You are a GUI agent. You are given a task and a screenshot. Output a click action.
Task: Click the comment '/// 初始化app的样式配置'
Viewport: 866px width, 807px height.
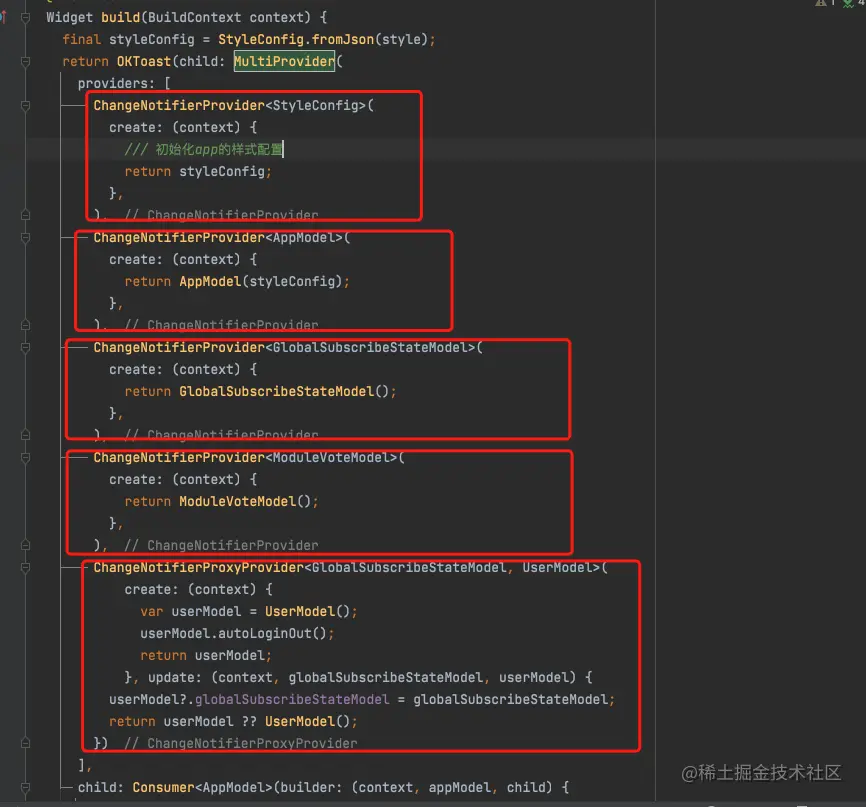tap(204, 149)
